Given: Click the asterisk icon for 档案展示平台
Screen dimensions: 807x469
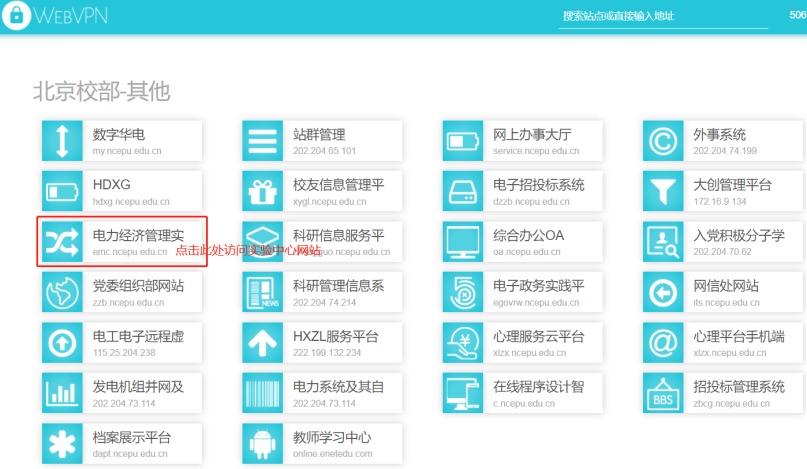Looking at the screenshot, I should coord(62,443).
